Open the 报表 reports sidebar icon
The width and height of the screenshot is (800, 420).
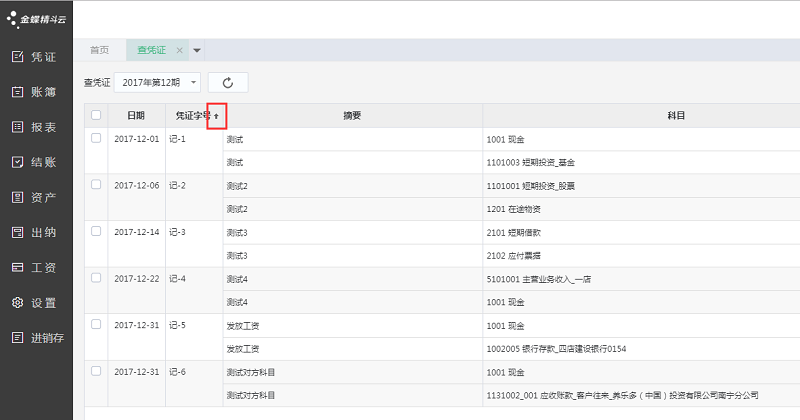(x=17, y=127)
